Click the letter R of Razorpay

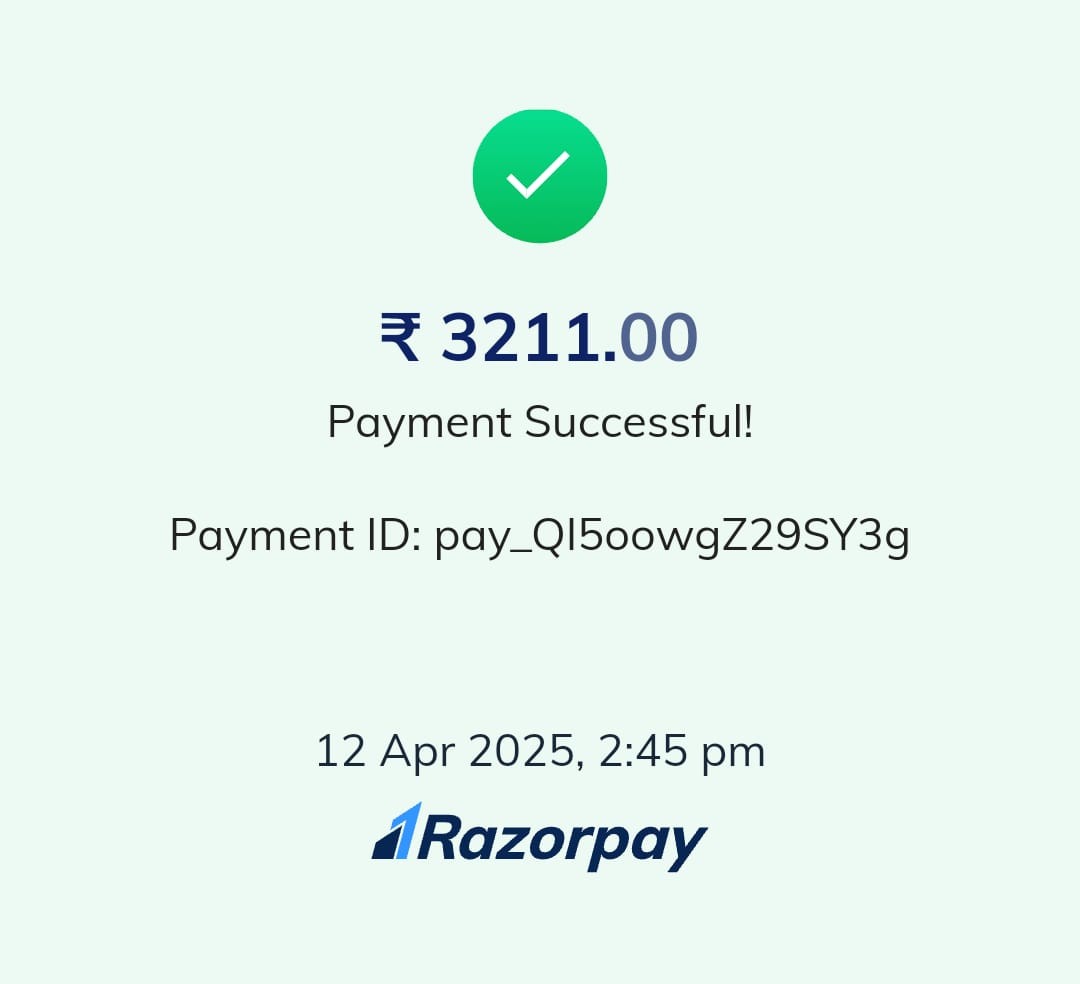click(439, 836)
